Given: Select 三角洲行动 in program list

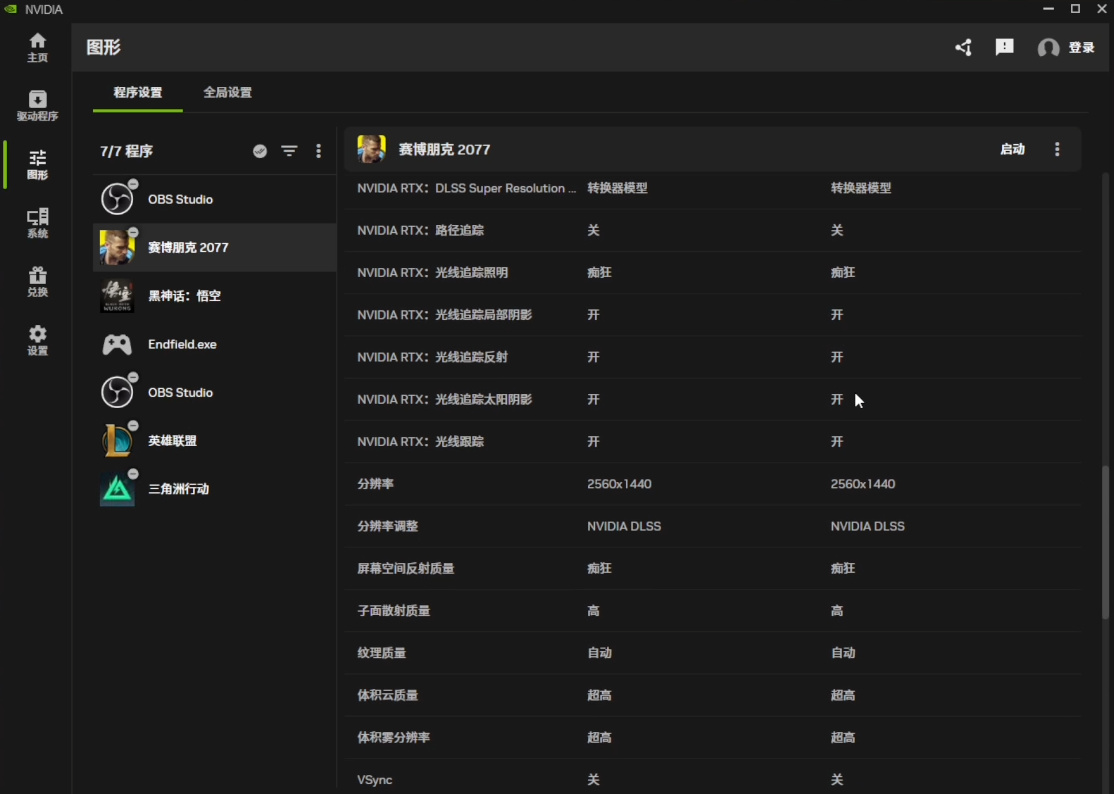Looking at the screenshot, I should point(215,489).
